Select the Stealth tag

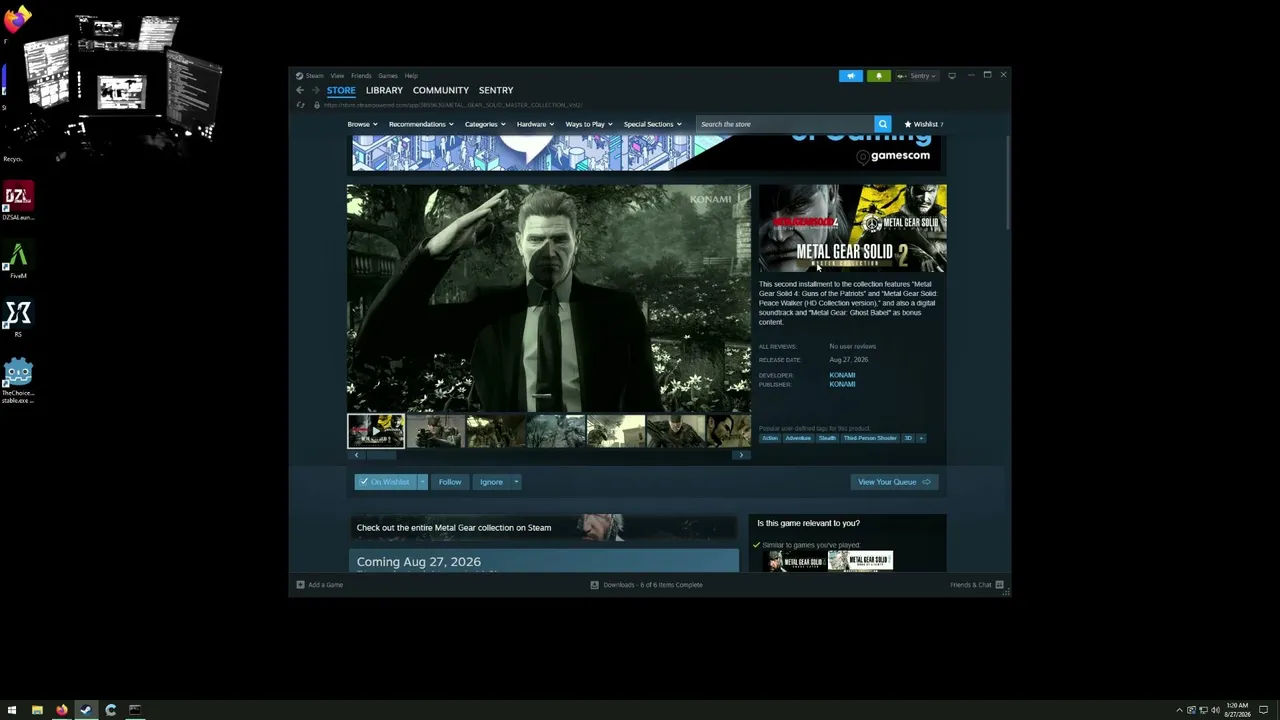(827, 438)
